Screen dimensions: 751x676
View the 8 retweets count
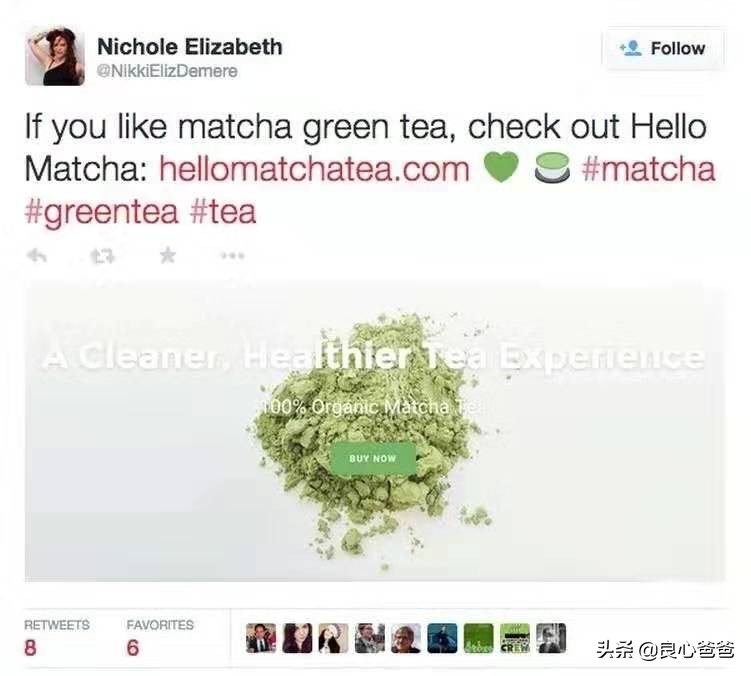[x=30, y=648]
